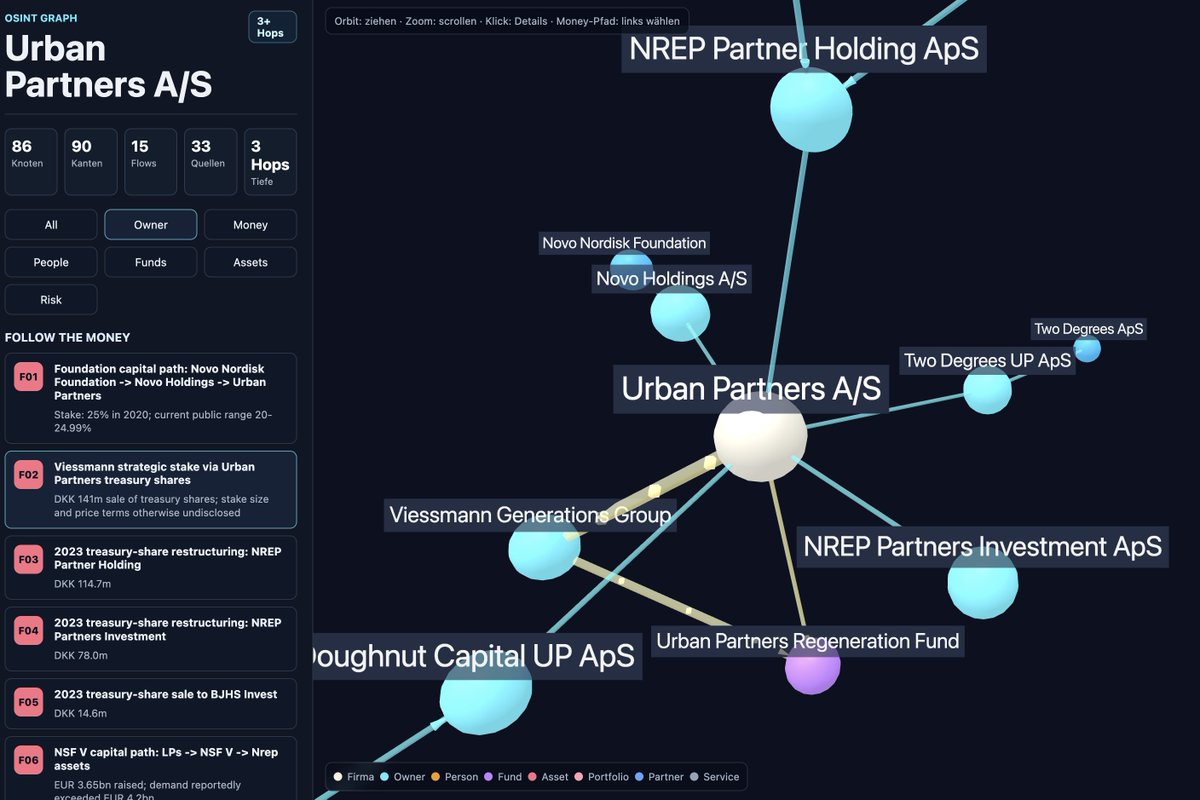Image resolution: width=1200 pixels, height=800 pixels.
Task: Click the Partner legend color dot
Action: click(x=639, y=777)
